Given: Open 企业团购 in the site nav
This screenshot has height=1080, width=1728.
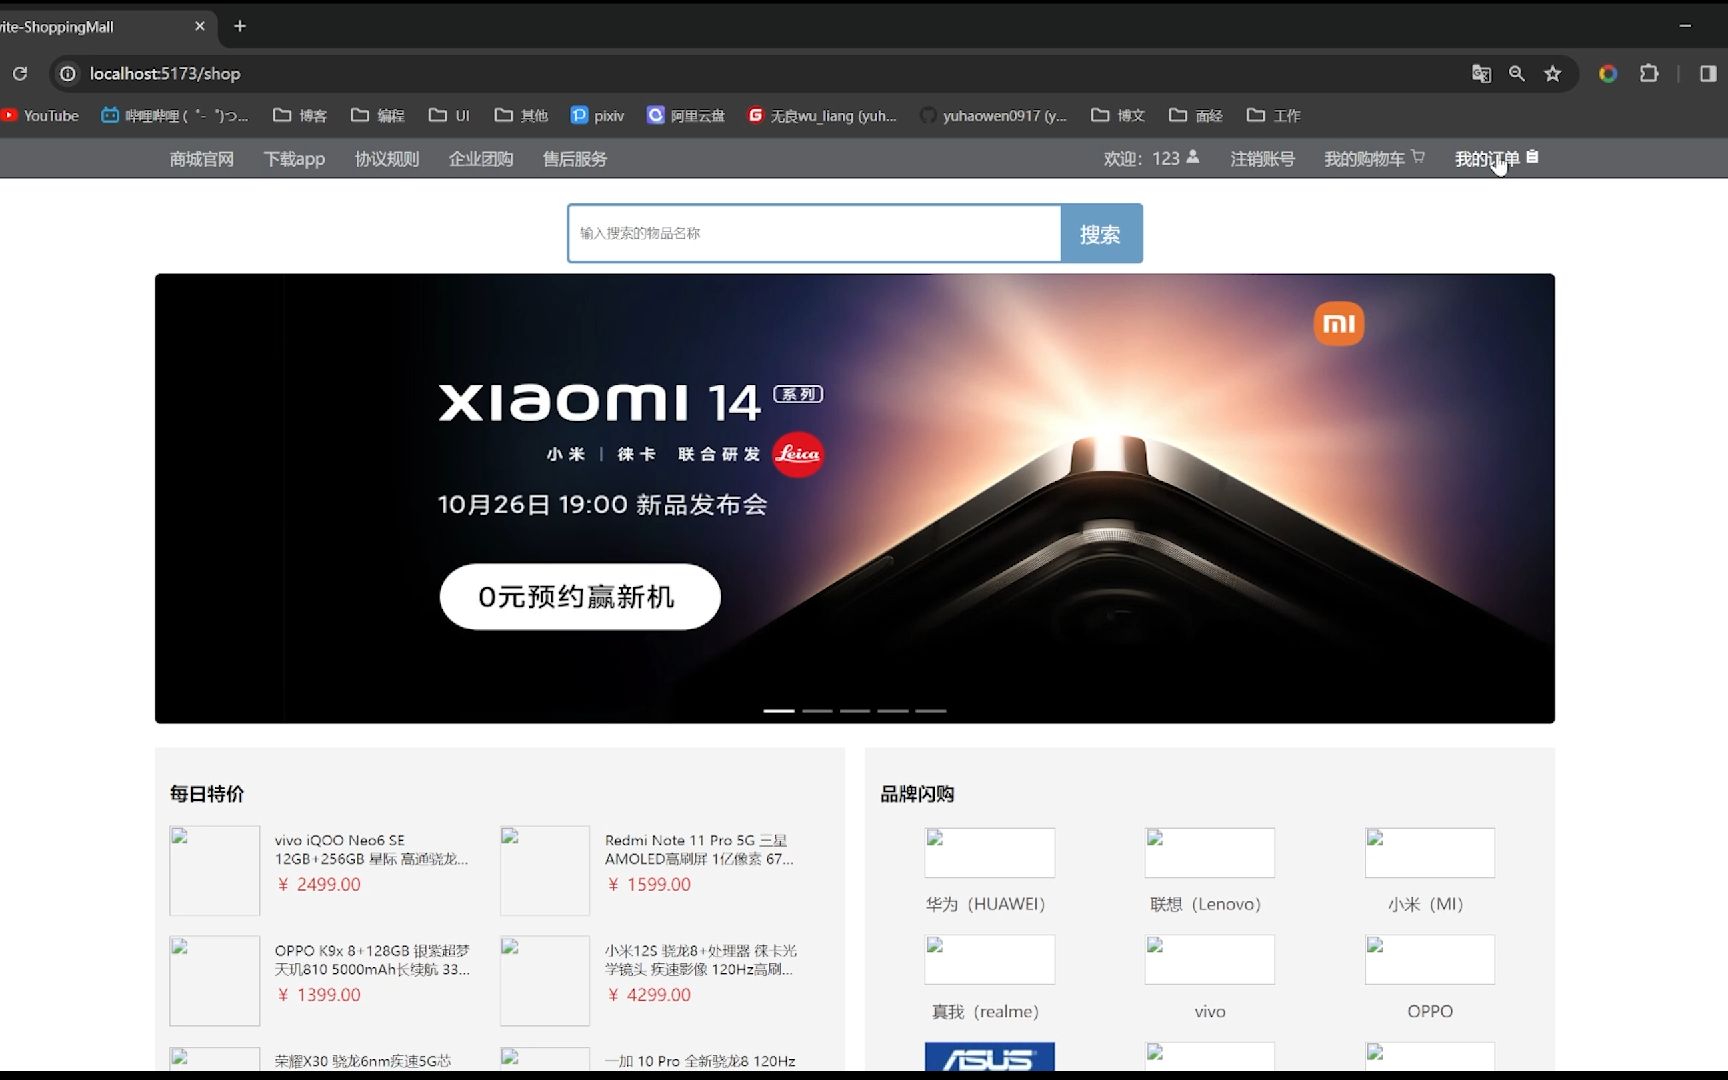Looking at the screenshot, I should [x=481, y=159].
